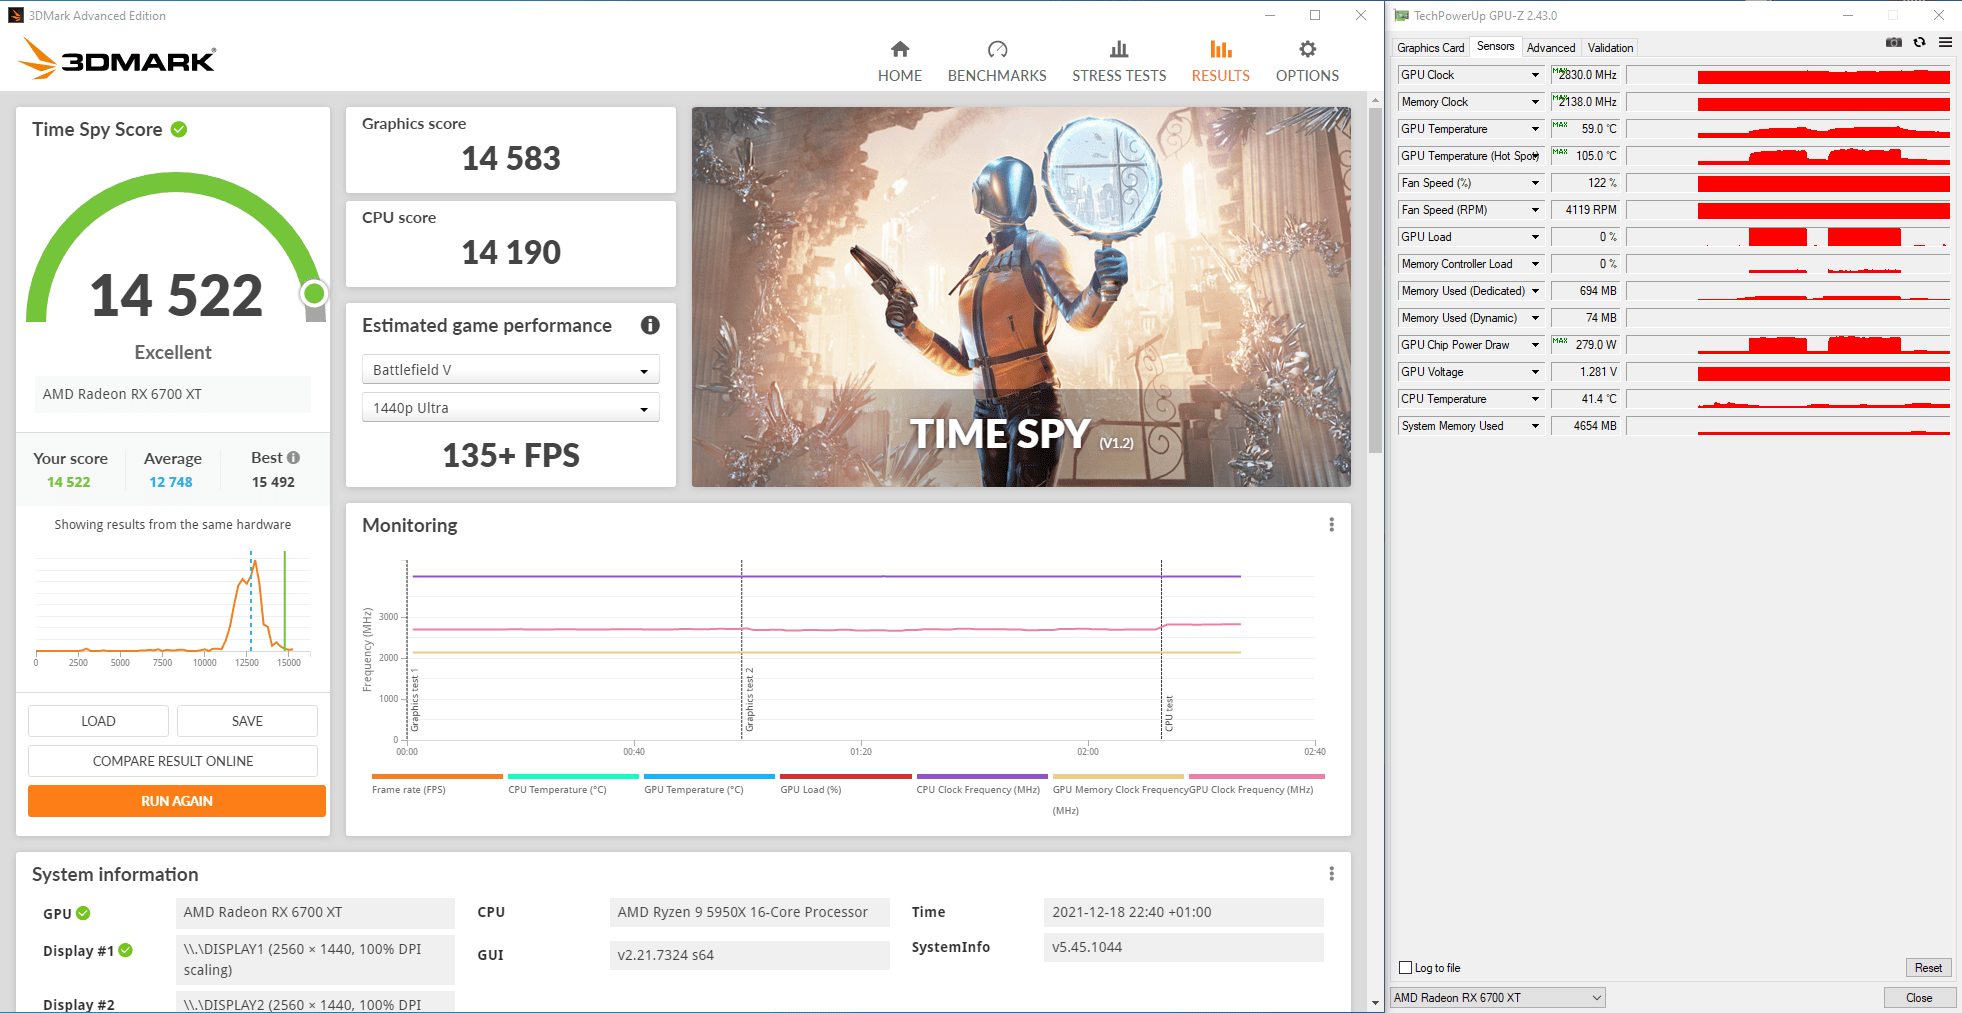
Task: Toggle the GPU Load (%) legend
Action: 845,783
